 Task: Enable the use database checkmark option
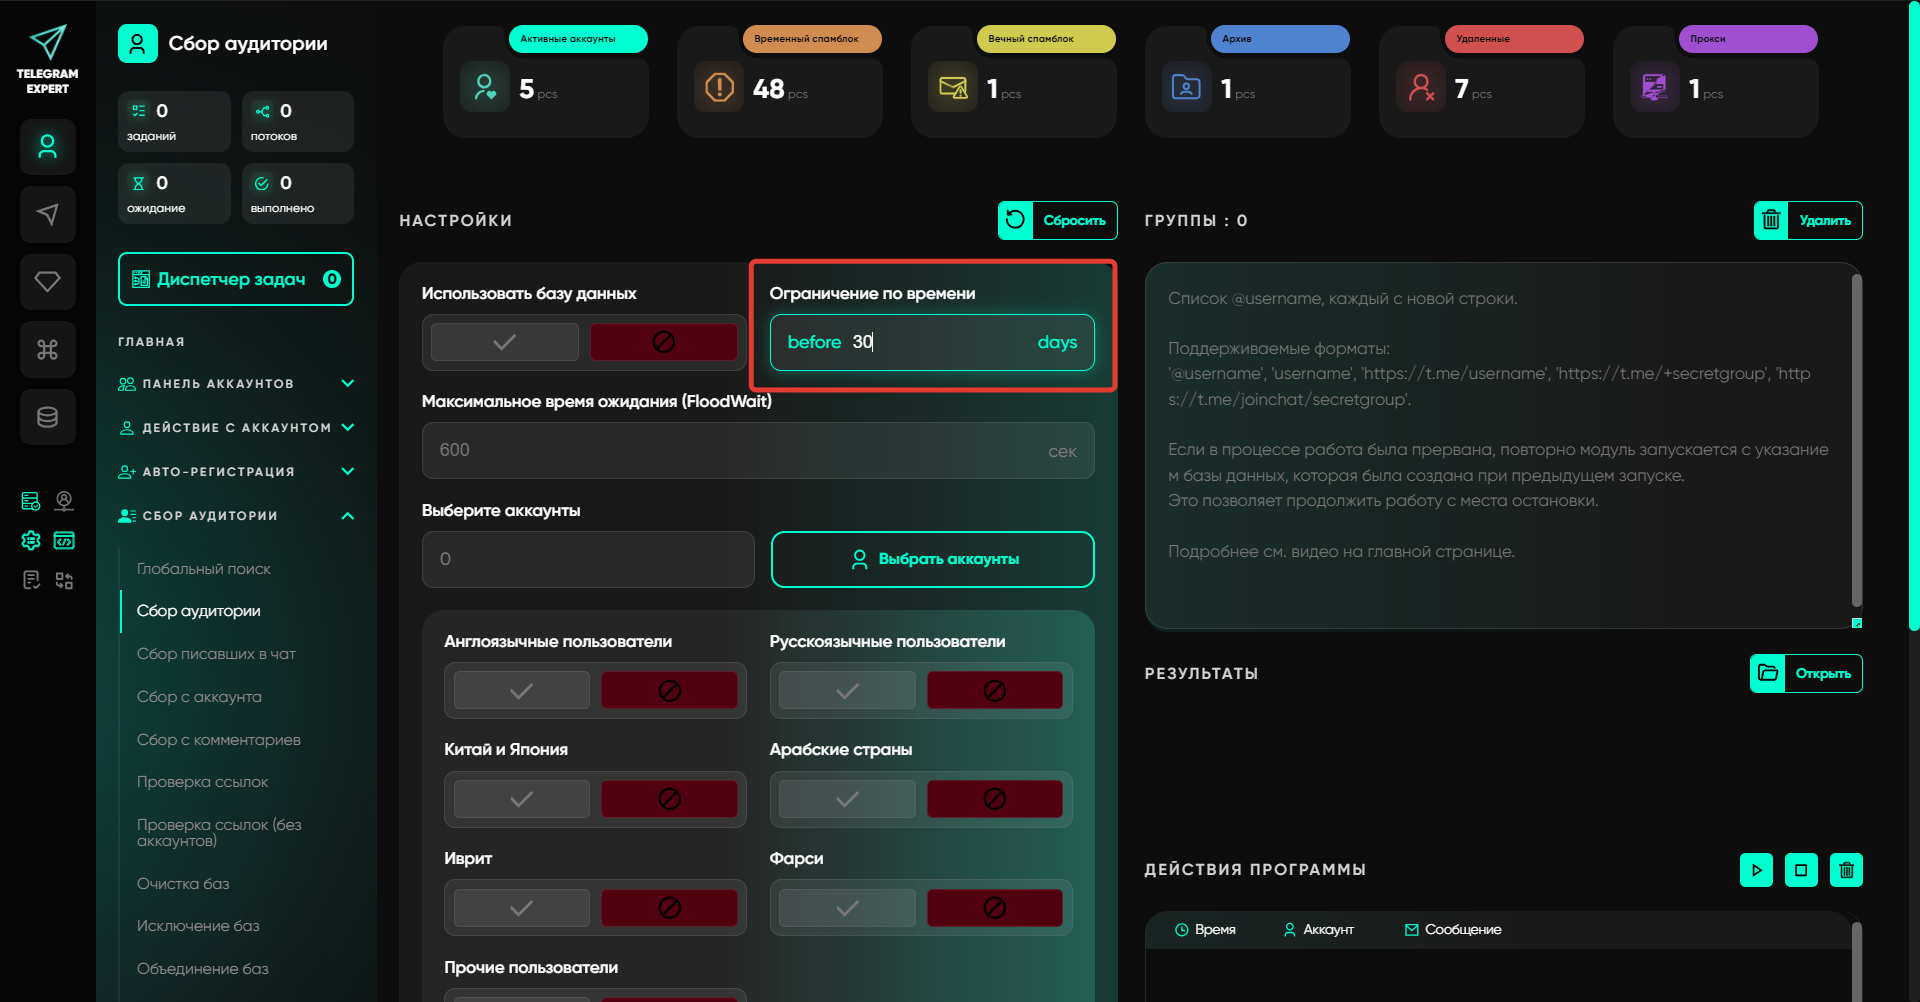click(505, 342)
